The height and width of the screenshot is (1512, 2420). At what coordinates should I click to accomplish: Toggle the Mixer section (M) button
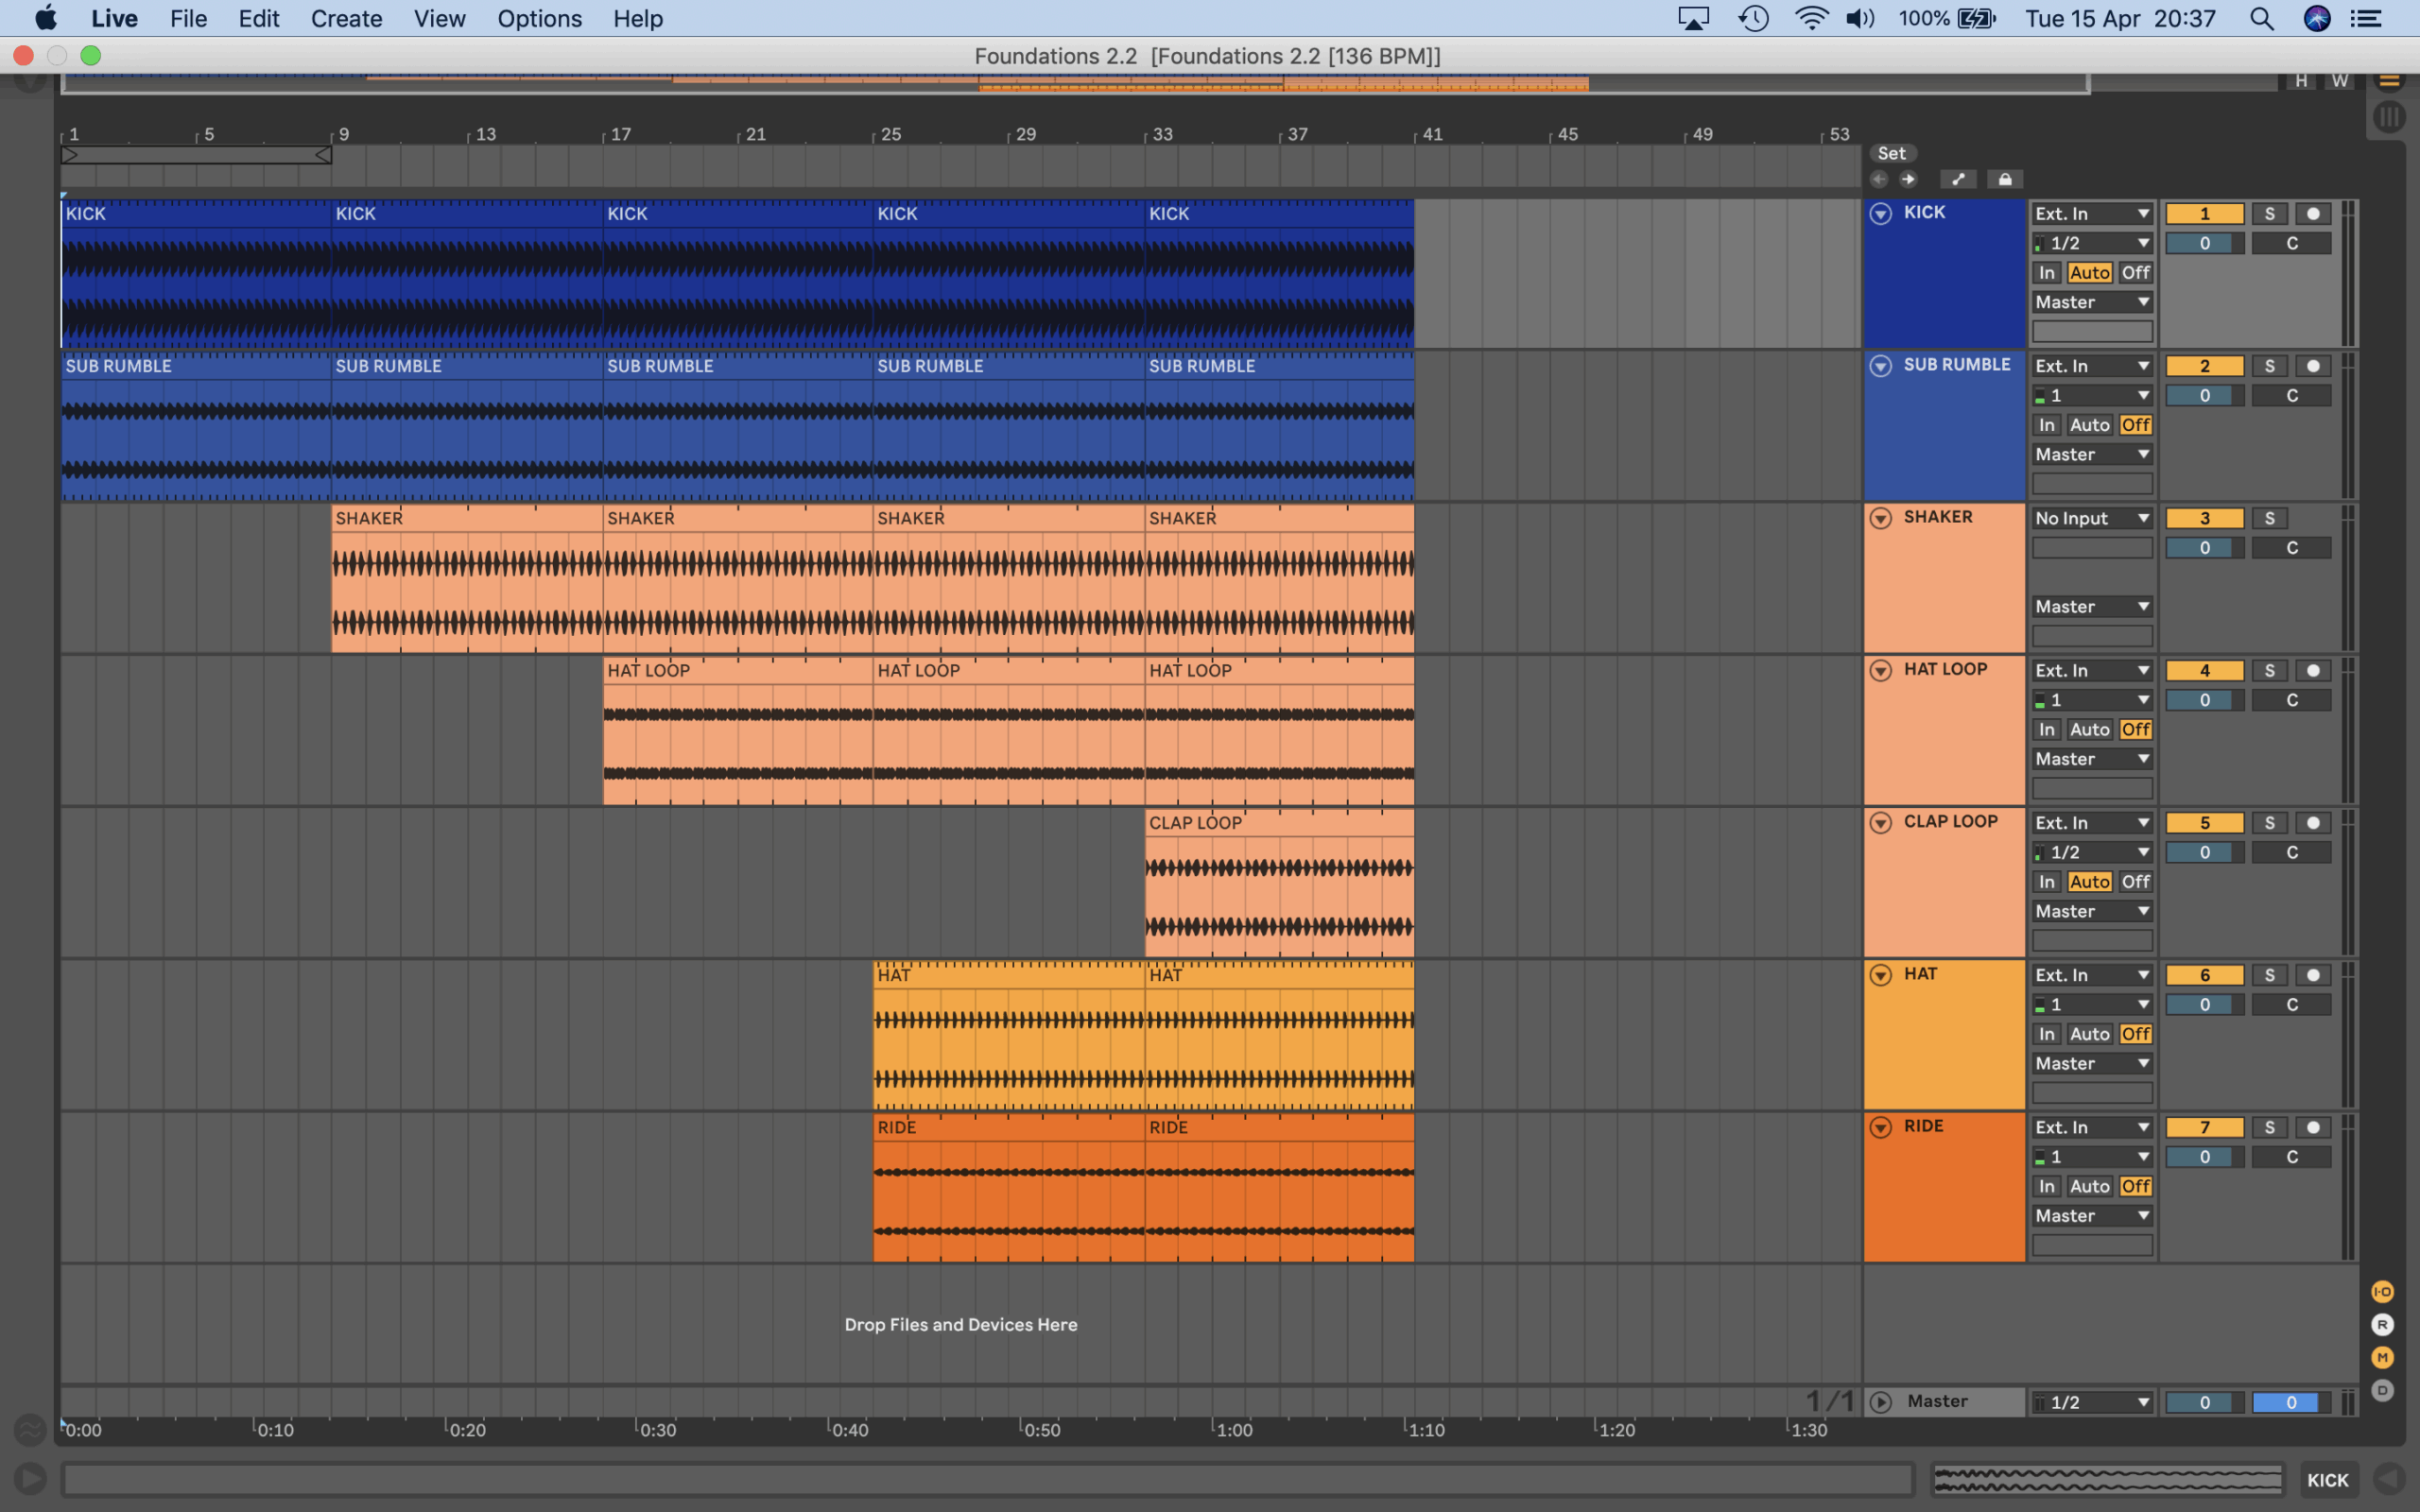2382,1358
